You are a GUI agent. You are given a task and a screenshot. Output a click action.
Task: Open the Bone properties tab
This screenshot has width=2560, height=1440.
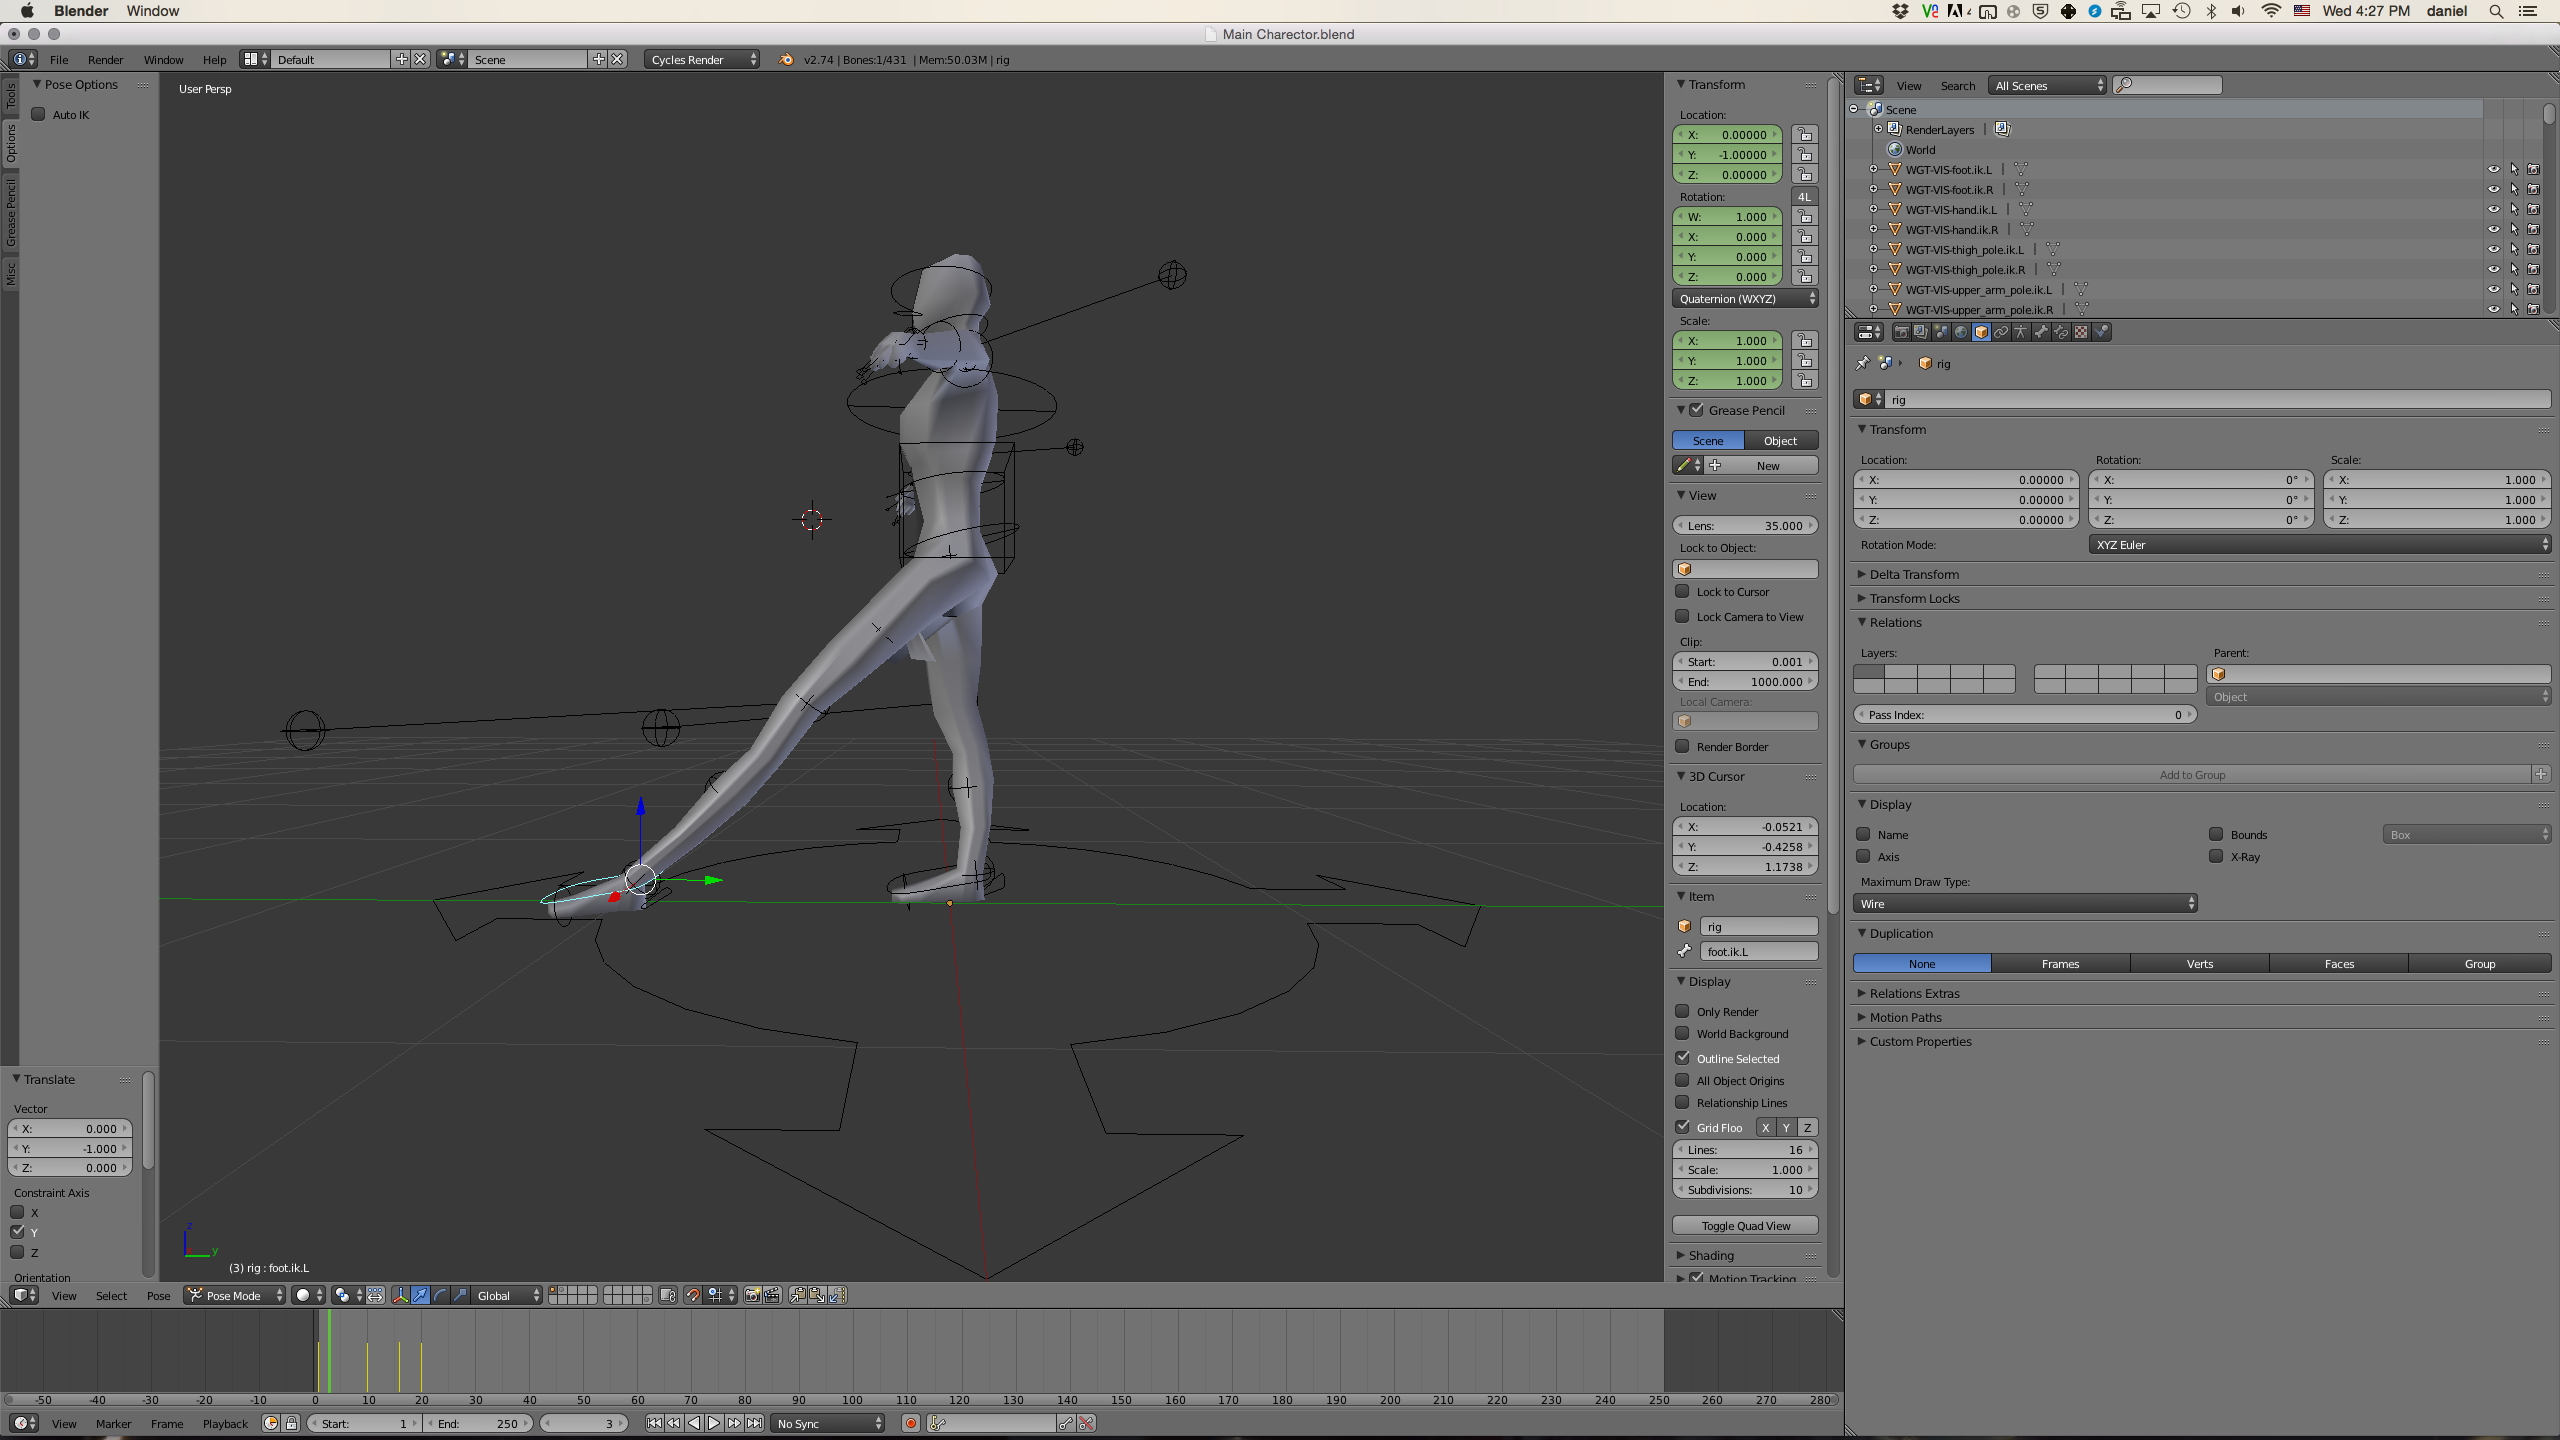(x=2041, y=332)
